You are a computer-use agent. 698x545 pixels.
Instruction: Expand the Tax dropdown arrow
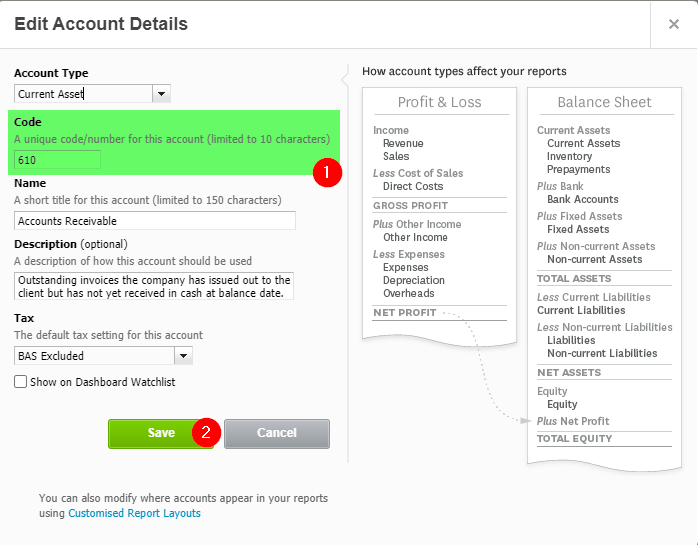183,356
